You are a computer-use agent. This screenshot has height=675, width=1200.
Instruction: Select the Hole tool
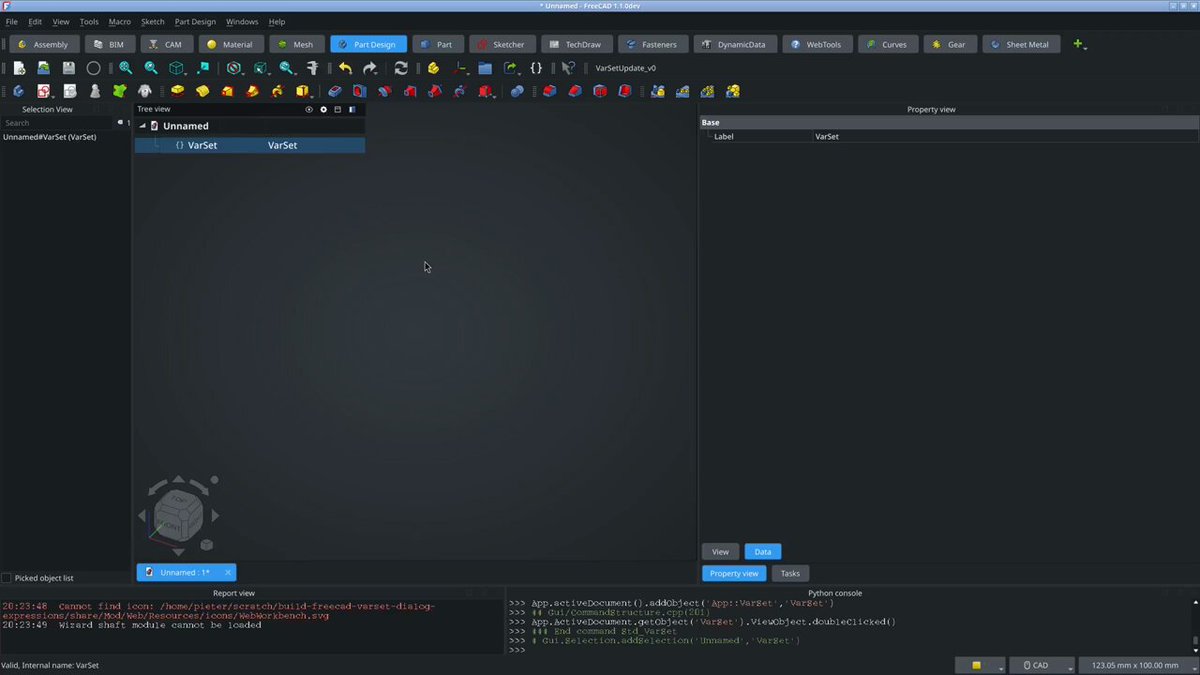359,91
